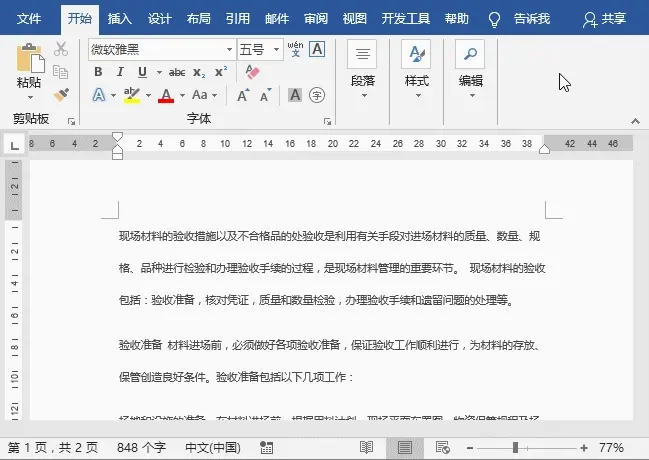Switch to the 引用 tab
This screenshot has width=649, height=460.
click(x=238, y=19)
